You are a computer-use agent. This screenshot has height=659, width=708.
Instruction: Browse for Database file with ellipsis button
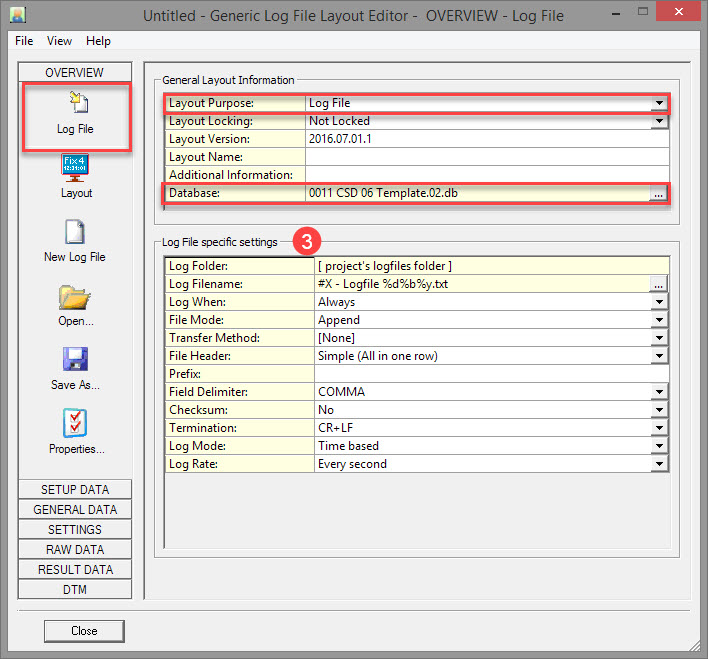pos(658,194)
